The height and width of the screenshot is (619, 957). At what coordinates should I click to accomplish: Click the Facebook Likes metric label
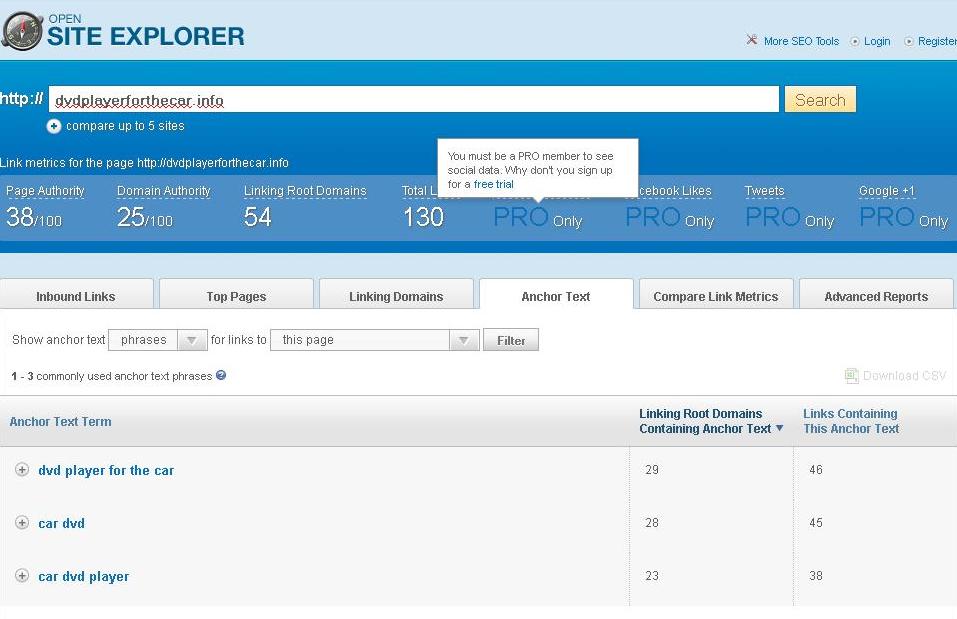[675, 191]
